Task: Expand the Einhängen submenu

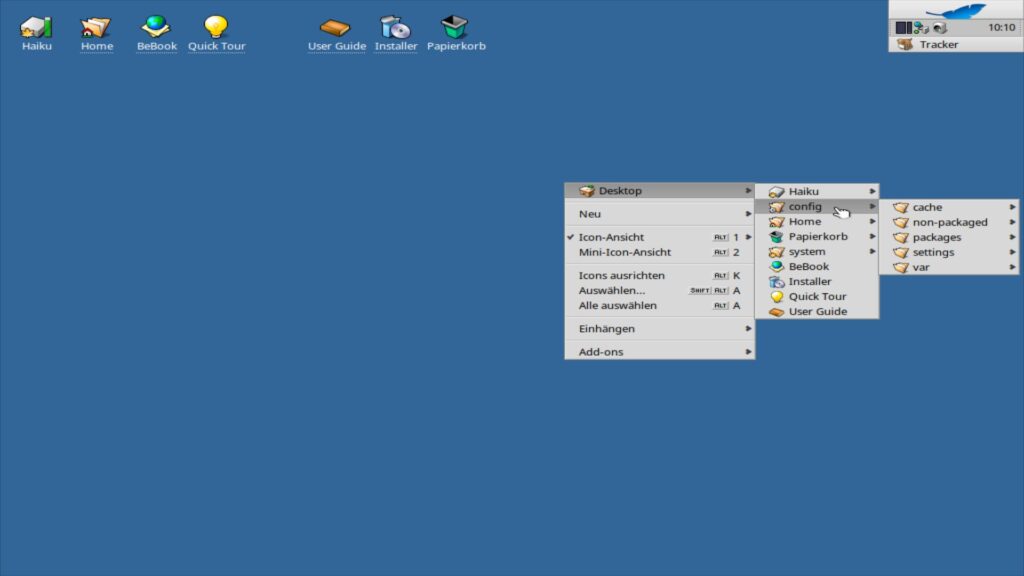Action: tap(660, 328)
